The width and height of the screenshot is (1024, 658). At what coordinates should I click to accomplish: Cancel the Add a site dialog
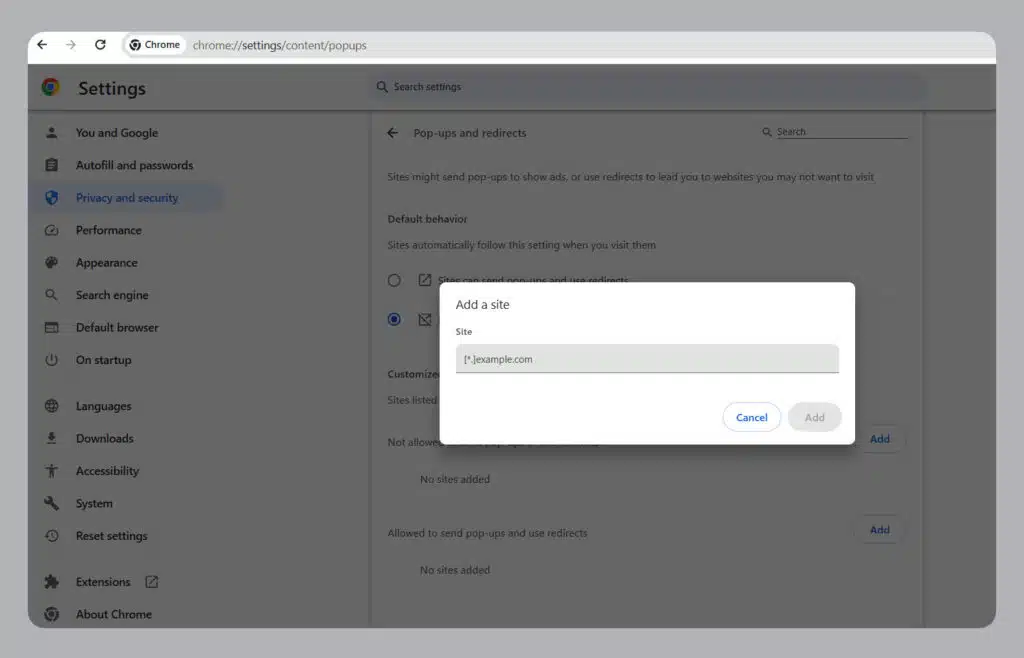coord(752,417)
